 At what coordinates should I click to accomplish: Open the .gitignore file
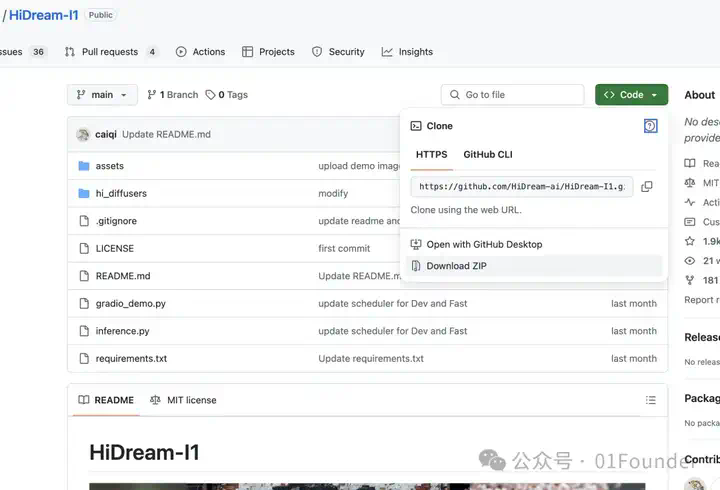[116, 221]
